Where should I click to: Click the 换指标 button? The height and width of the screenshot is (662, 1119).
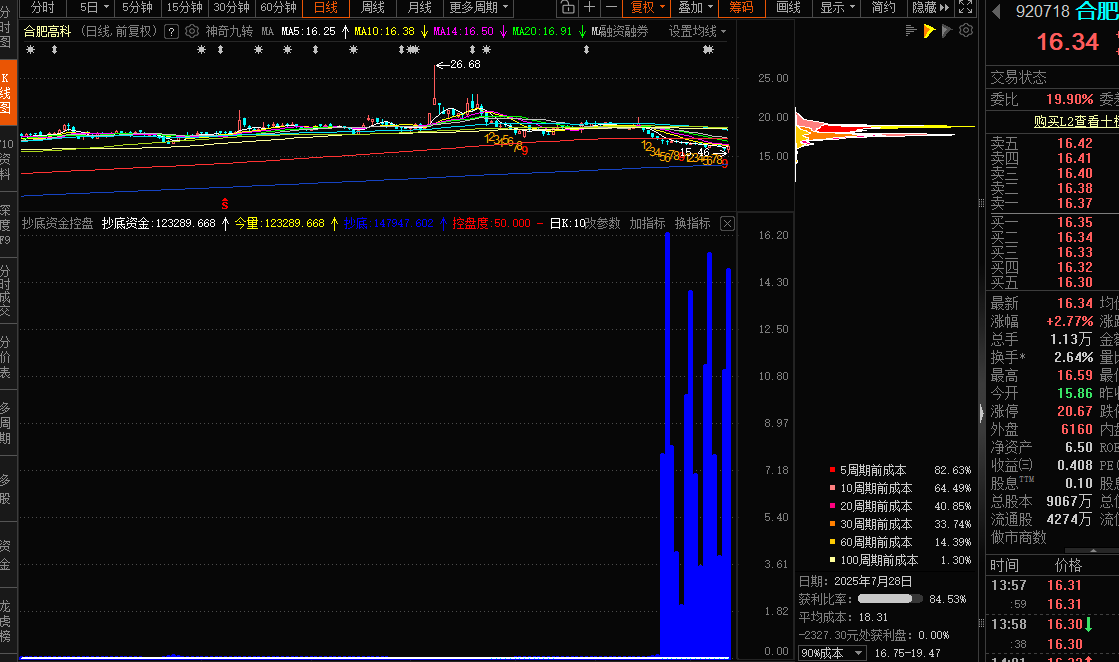click(692, 223)
